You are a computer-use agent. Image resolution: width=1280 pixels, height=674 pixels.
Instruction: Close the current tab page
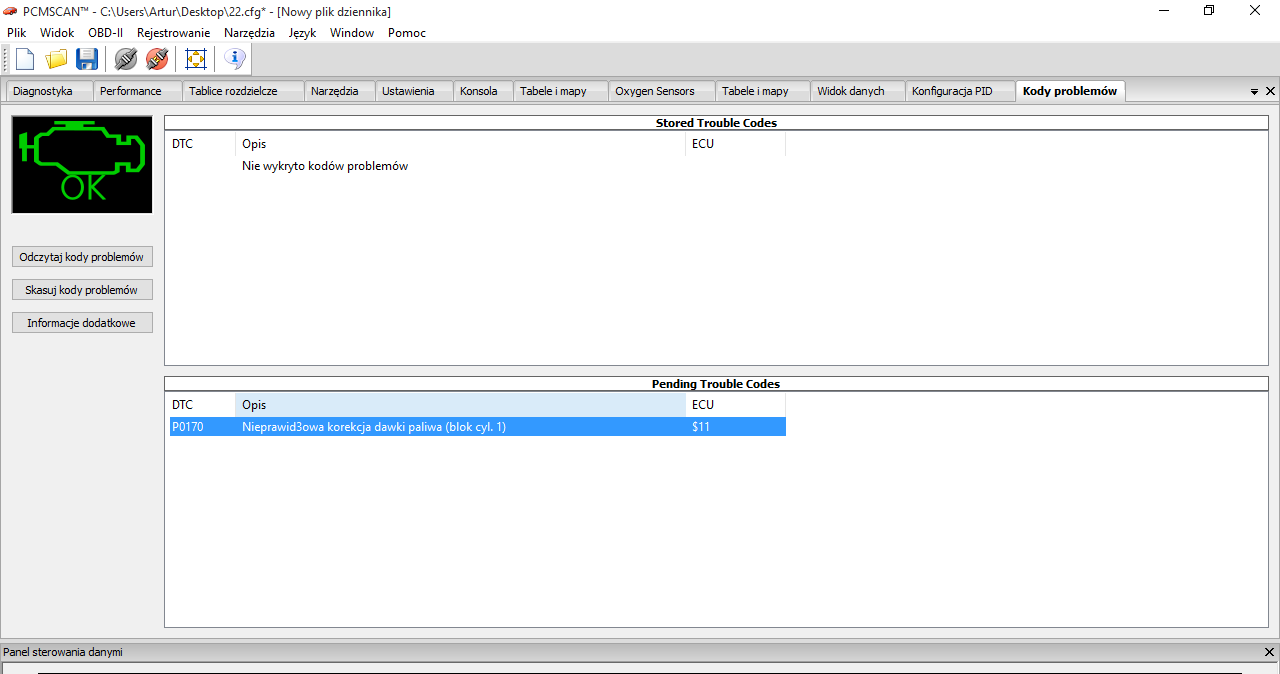tap(1270, 91)
